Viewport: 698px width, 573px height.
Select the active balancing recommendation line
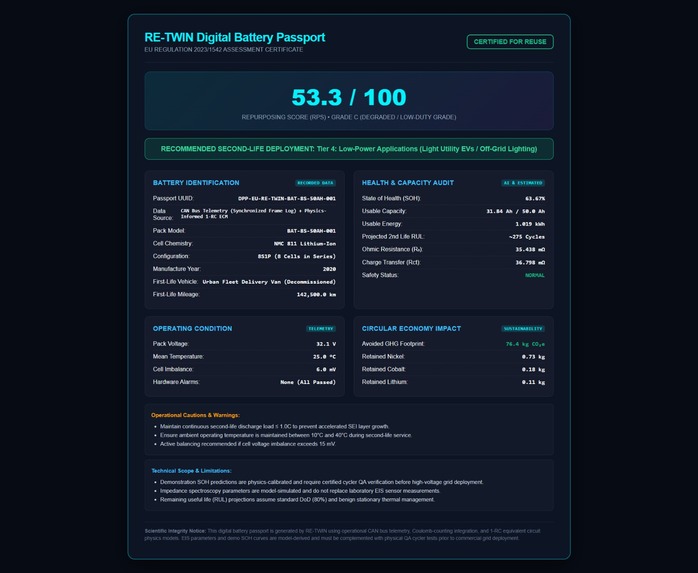tap(248, 444)
